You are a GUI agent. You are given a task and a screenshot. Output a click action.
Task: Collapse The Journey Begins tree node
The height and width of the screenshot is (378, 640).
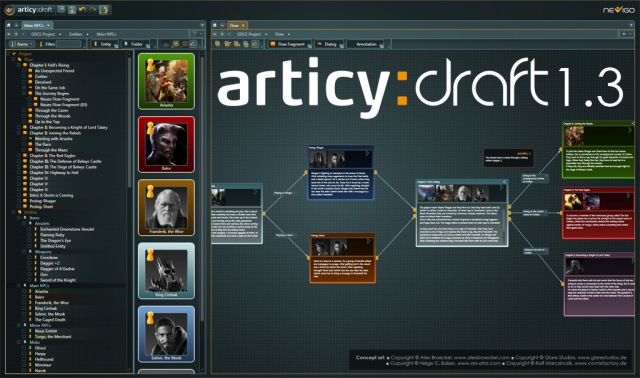(x=24, y=93)
